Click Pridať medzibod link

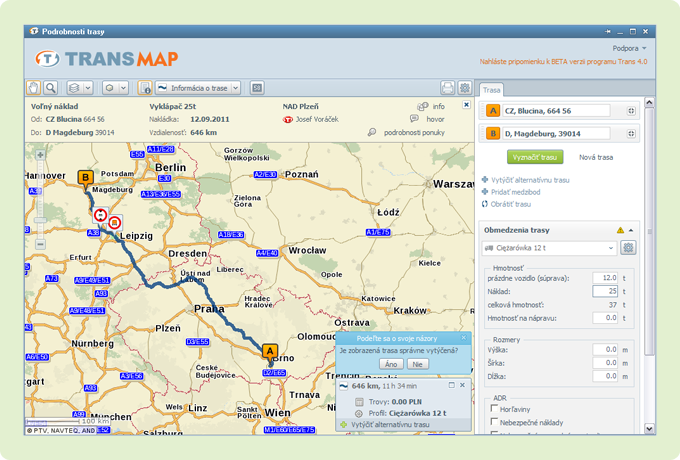[x=515, y=192]
